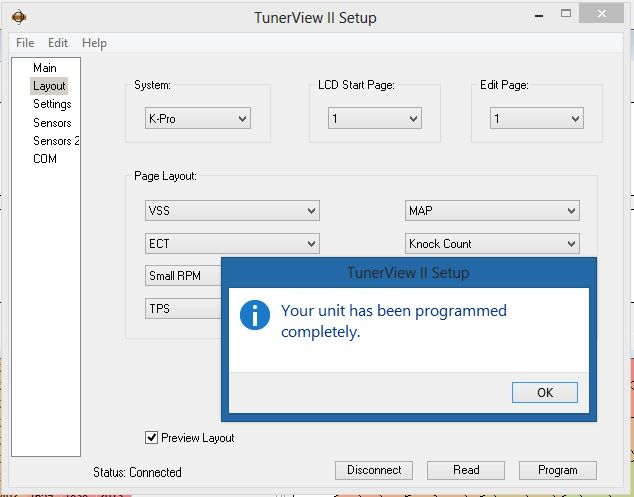Click OK in the programmed dialog
Image resolution: width=634 pixels, height=497 pixels.
click(x=545, y=392)
